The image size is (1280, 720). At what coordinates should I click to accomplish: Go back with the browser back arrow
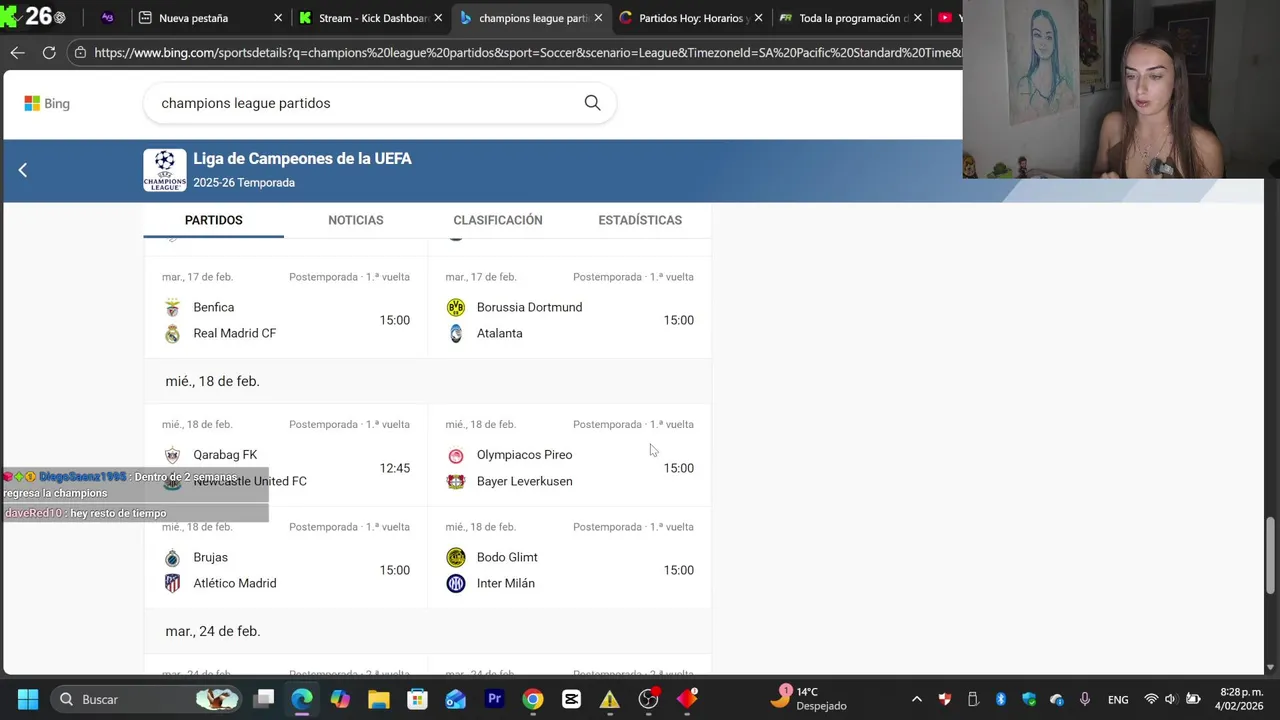pyautogui.click(x=17, y=53)
